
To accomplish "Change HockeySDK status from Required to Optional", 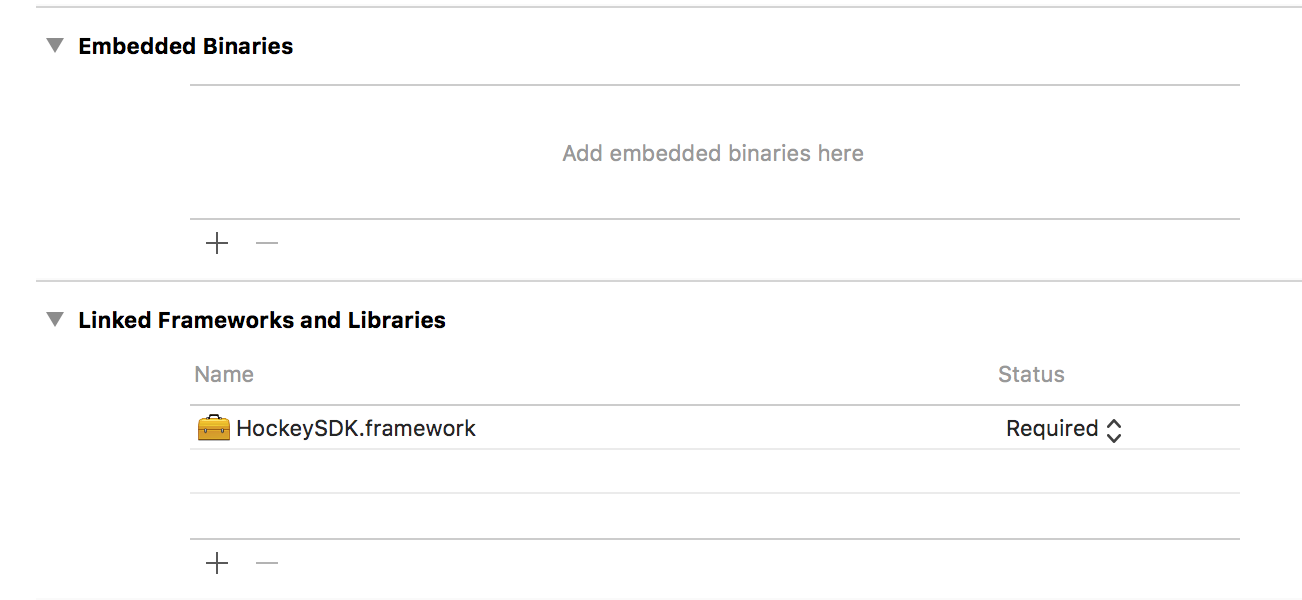I will [1063, 428].
